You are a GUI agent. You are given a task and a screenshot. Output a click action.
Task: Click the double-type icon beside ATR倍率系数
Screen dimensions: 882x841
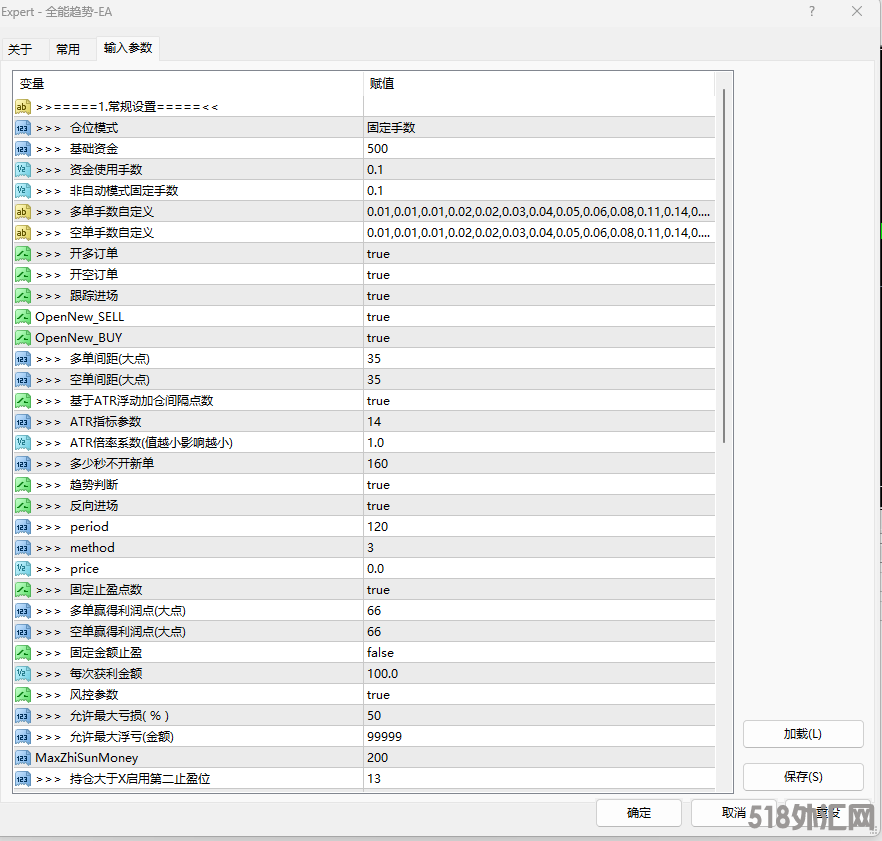(x=22, y=443)
